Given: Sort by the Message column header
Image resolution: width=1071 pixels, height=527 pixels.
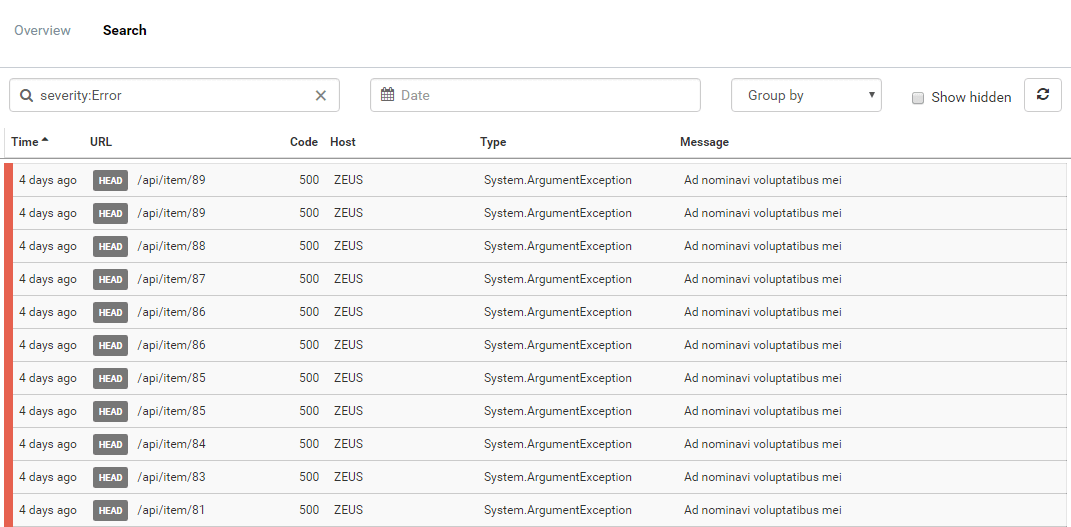Looking at the screenshot, I should tap(704, 142).
